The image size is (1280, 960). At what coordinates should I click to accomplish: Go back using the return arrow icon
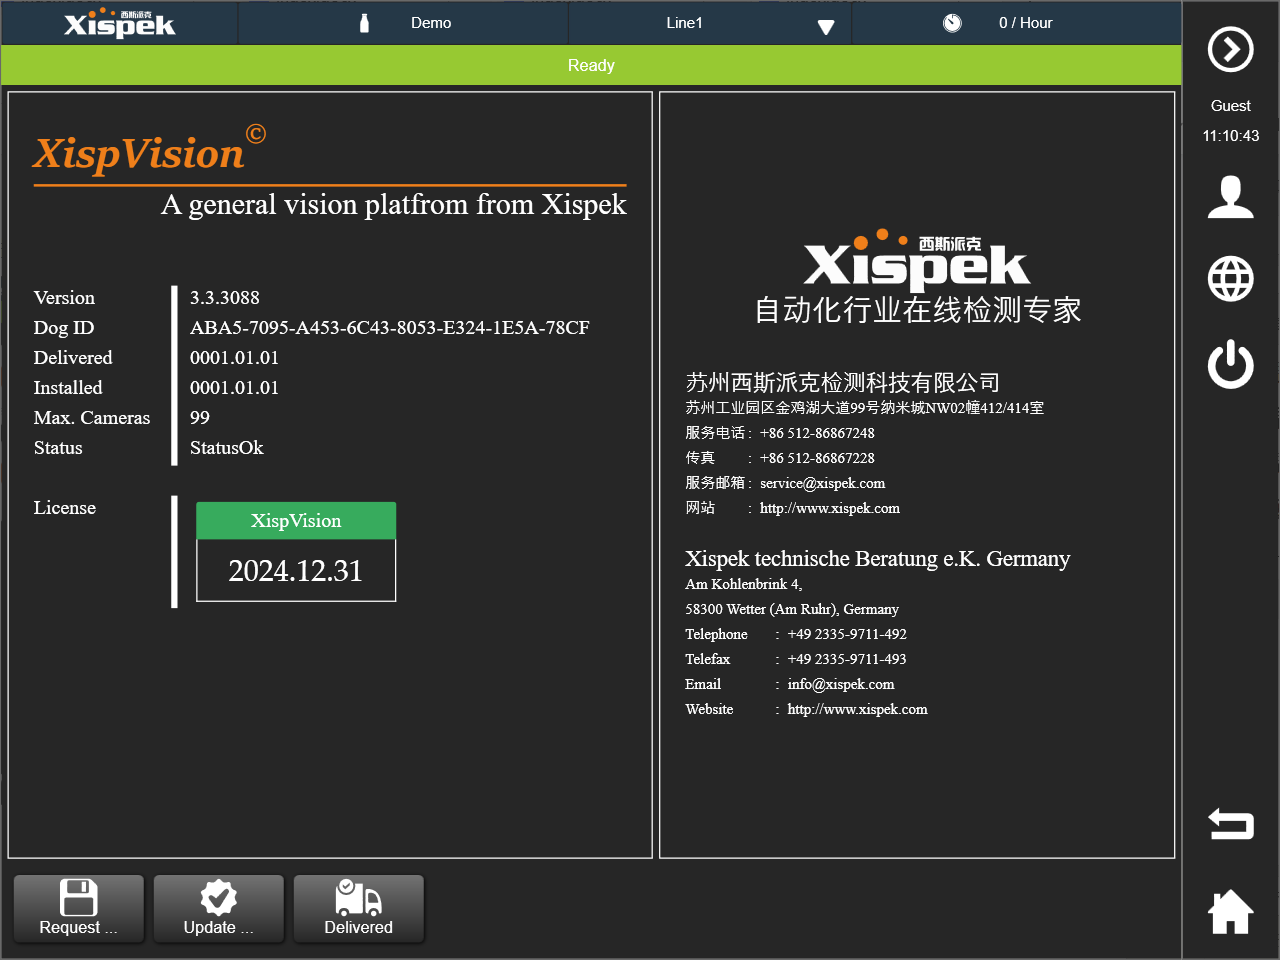point(1231,824)
